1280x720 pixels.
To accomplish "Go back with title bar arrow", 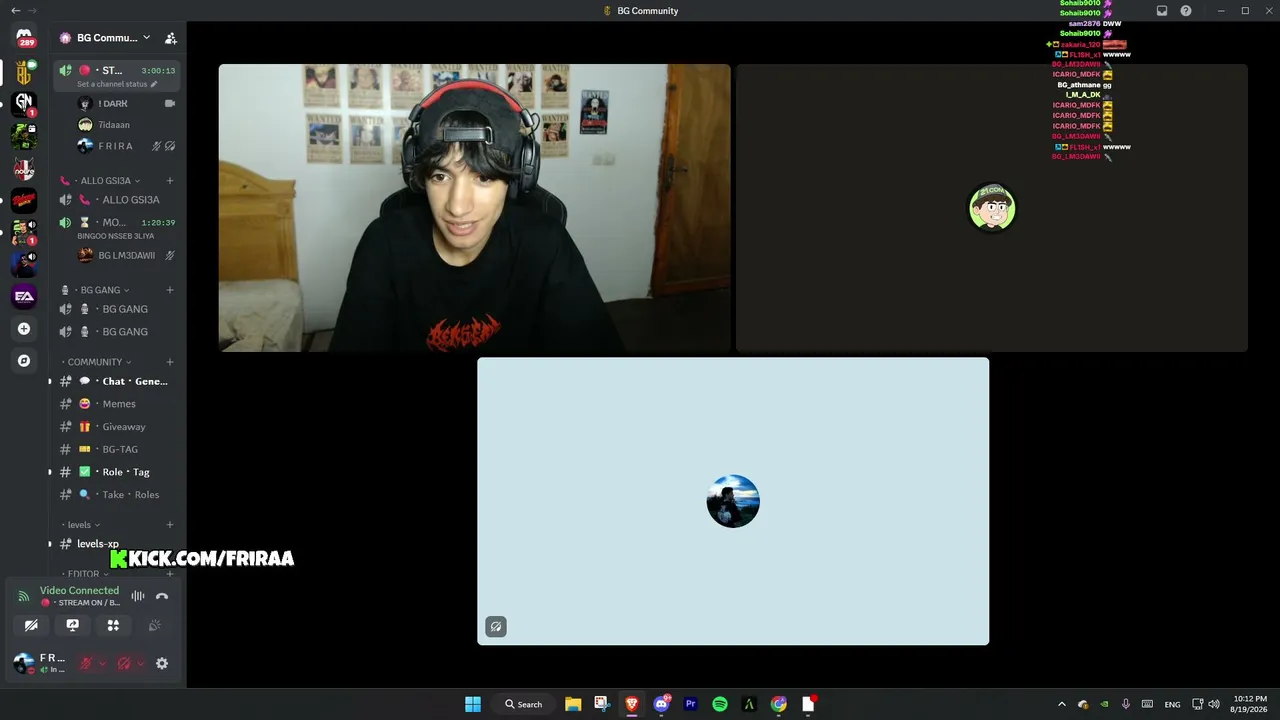I will coord(15,11).
